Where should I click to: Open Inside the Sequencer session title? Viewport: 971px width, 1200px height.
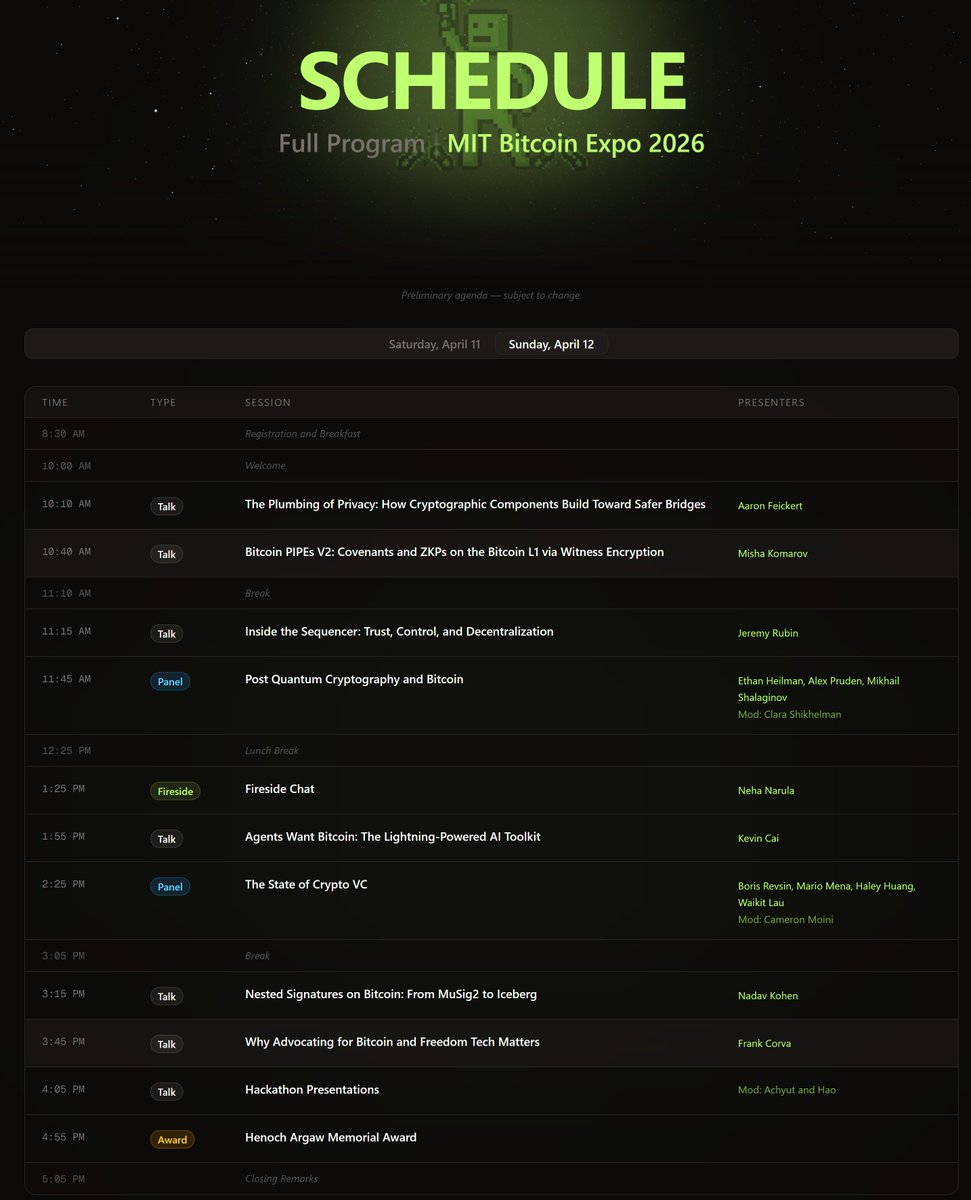399,631
